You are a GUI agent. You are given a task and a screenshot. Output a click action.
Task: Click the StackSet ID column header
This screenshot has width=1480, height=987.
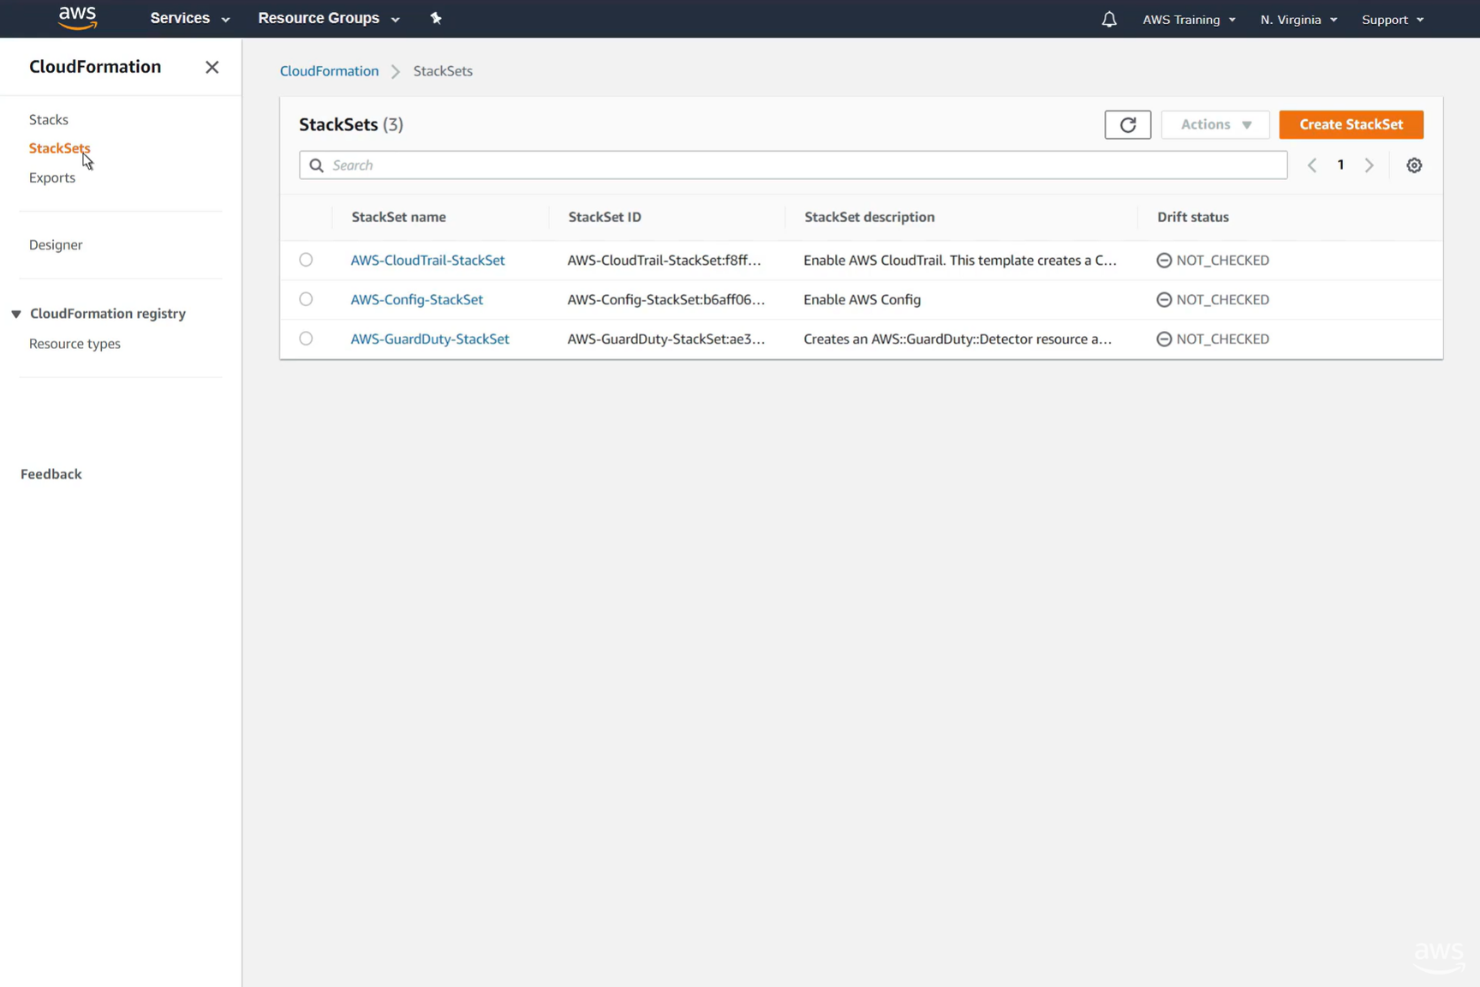604,217
